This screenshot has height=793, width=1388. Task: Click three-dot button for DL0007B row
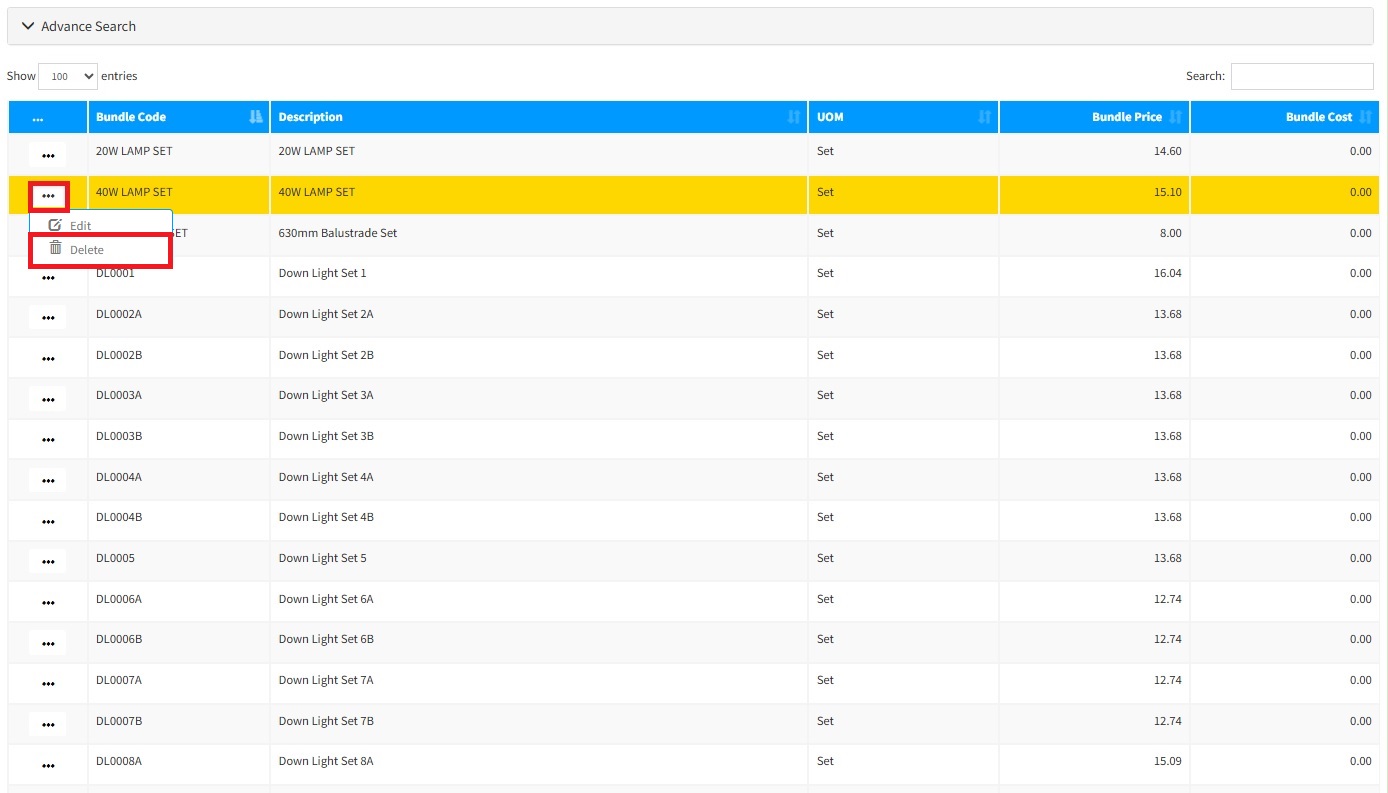pyautogui.click(x=48, y=724)
